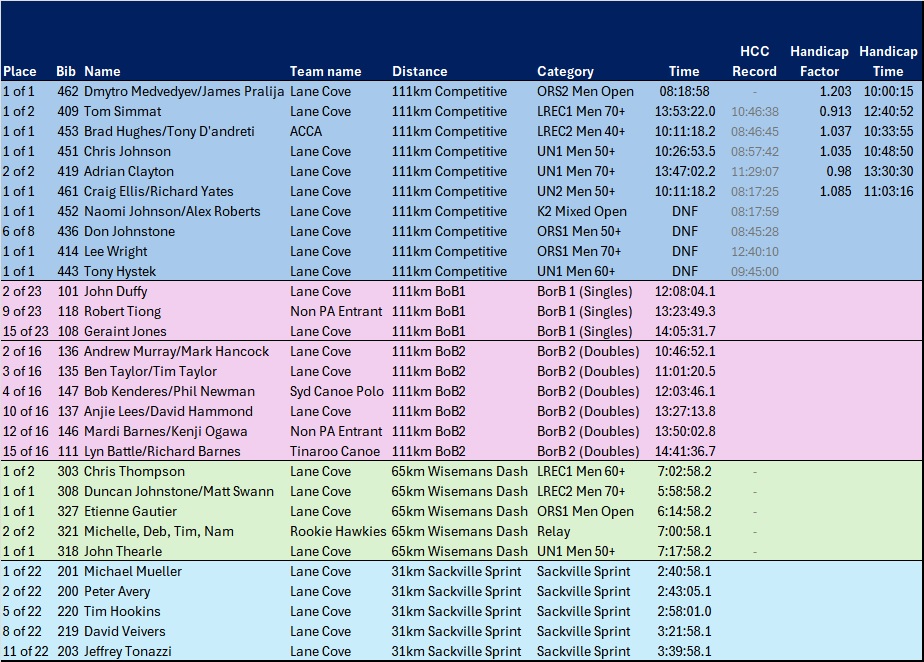
Task: Select the handicap factor 1.203 cell
Action: [x=835, y=91]
